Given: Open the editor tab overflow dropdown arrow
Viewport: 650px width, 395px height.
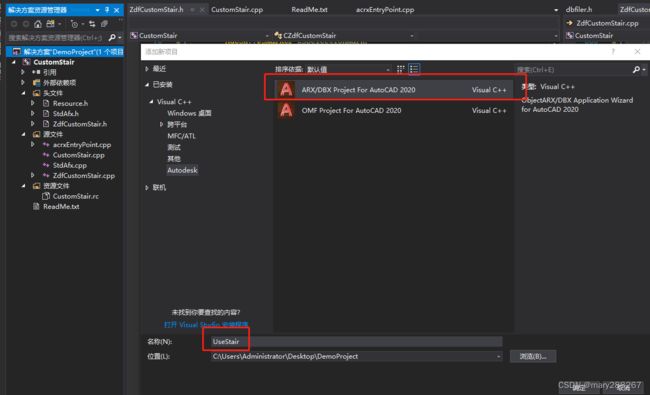Looking at the screenshot, I should (555, 10).
